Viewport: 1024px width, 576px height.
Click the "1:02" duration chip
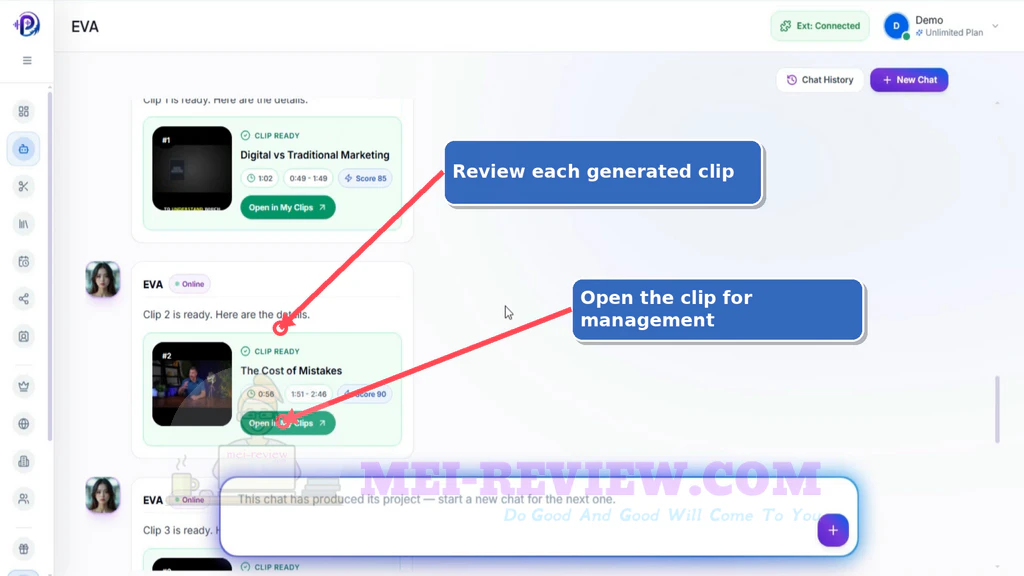260,178
